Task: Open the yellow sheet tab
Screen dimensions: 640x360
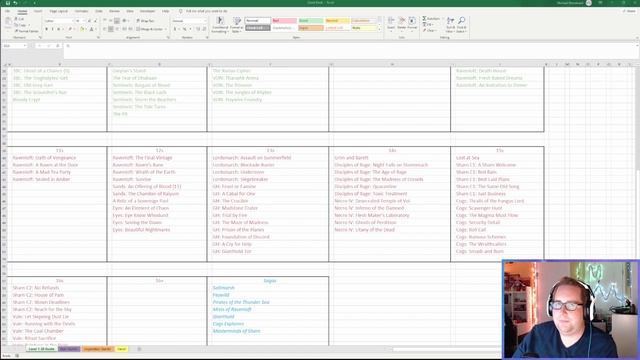Action: click(x=122, y=349)
